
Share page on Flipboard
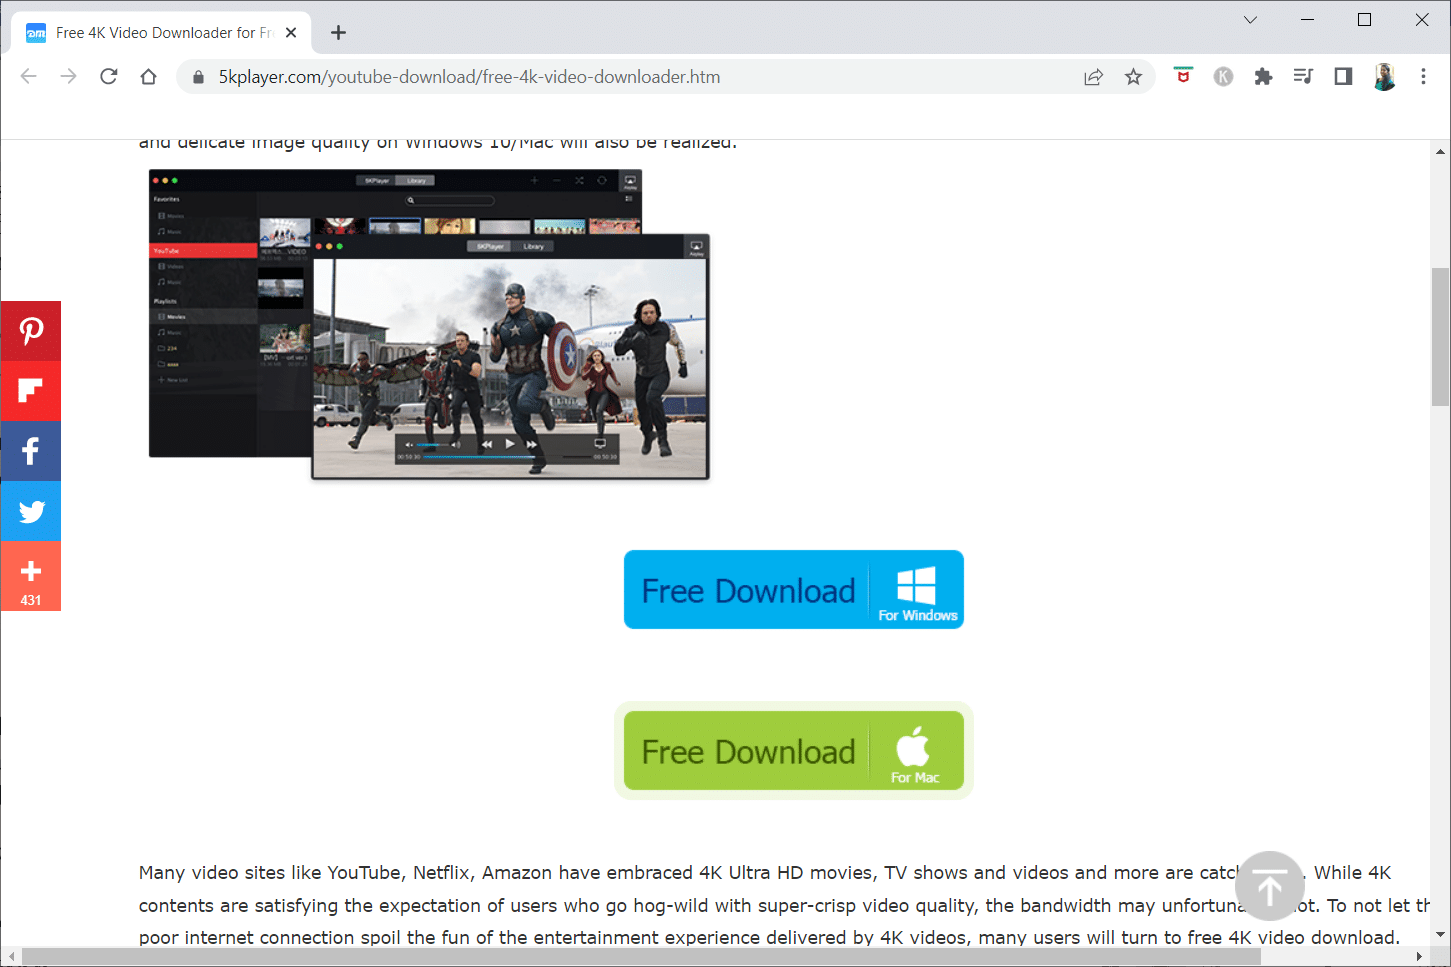click(31, 391)
